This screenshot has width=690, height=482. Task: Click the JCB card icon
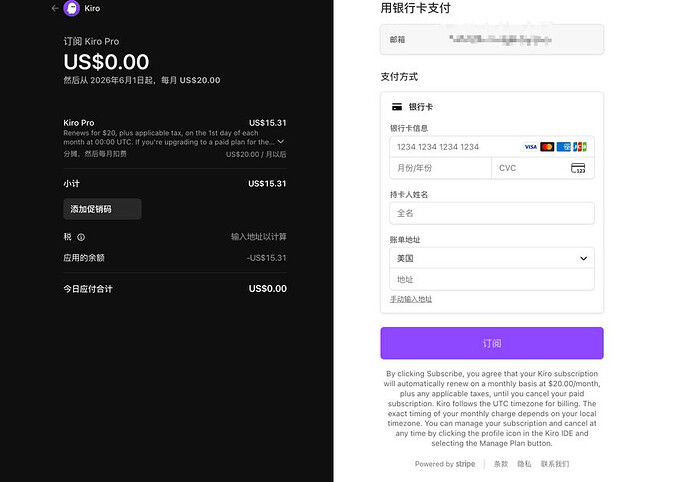click(x=580, y=147)
